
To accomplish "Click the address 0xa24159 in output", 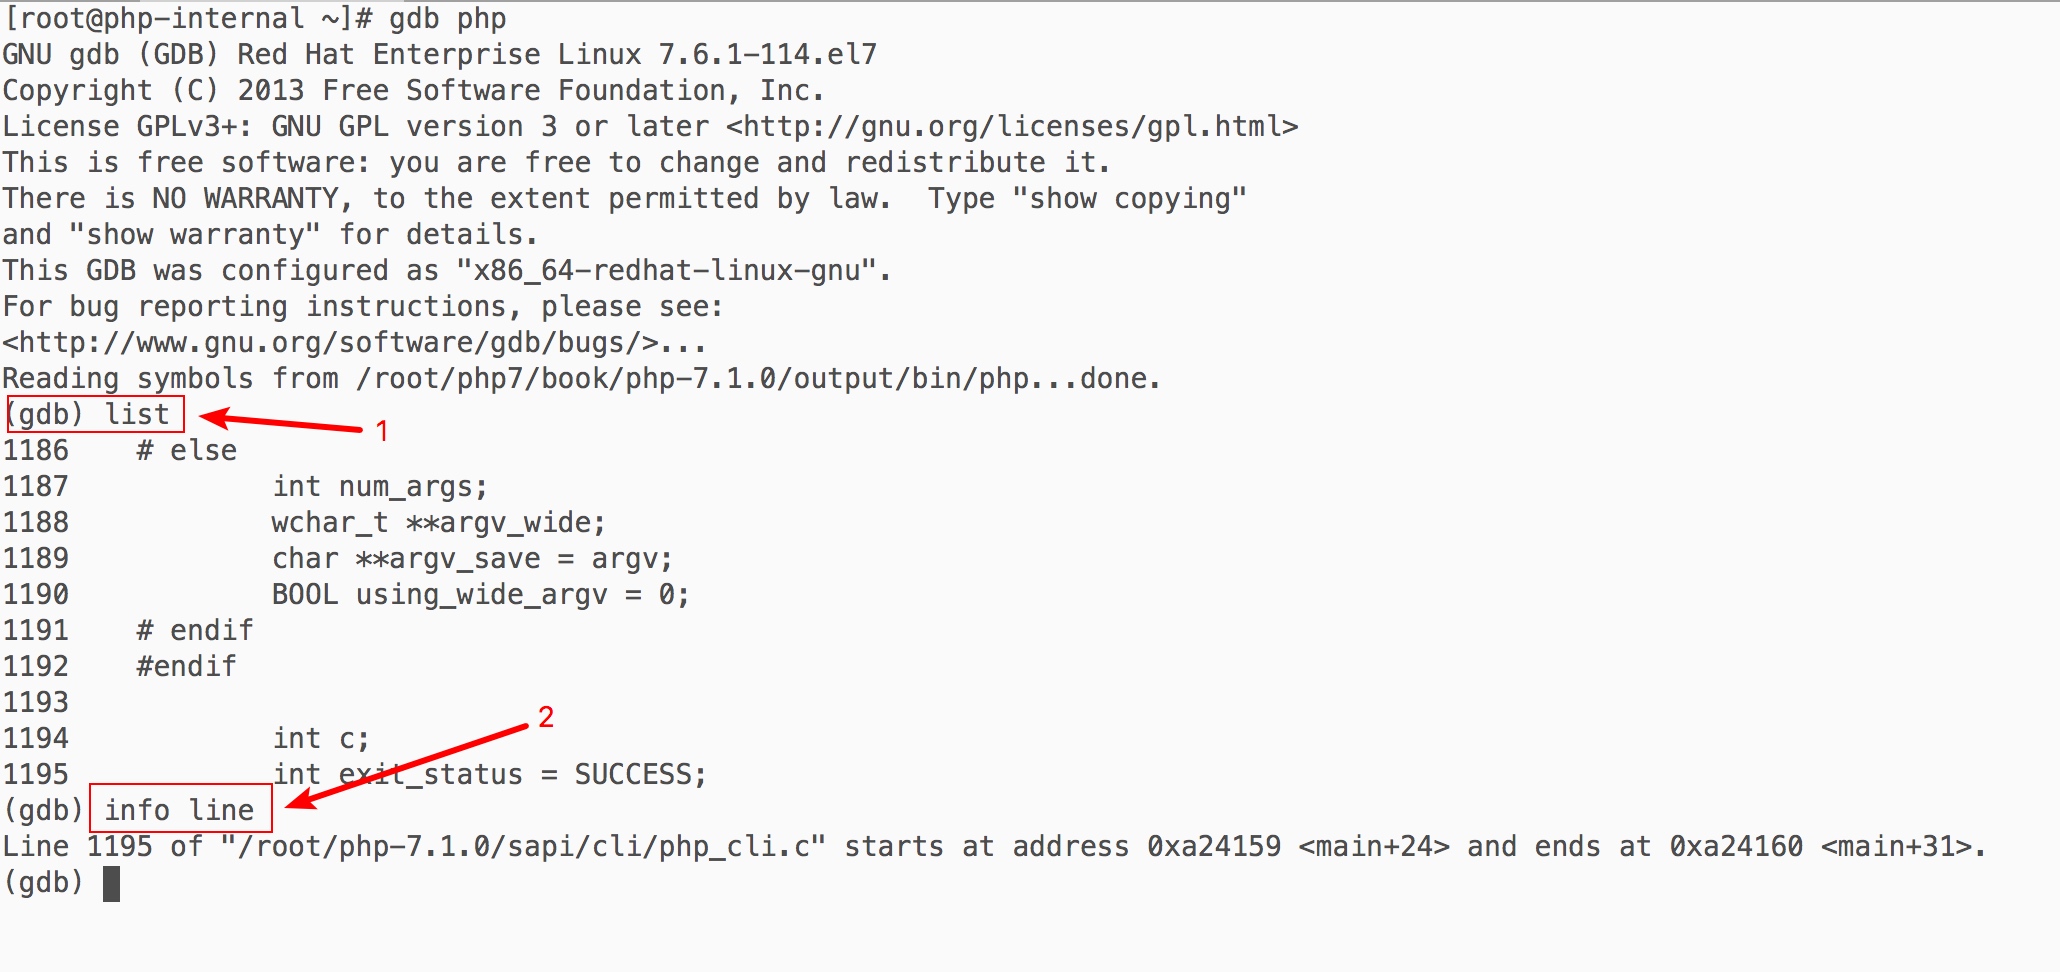I will [x=1214, y=847].
